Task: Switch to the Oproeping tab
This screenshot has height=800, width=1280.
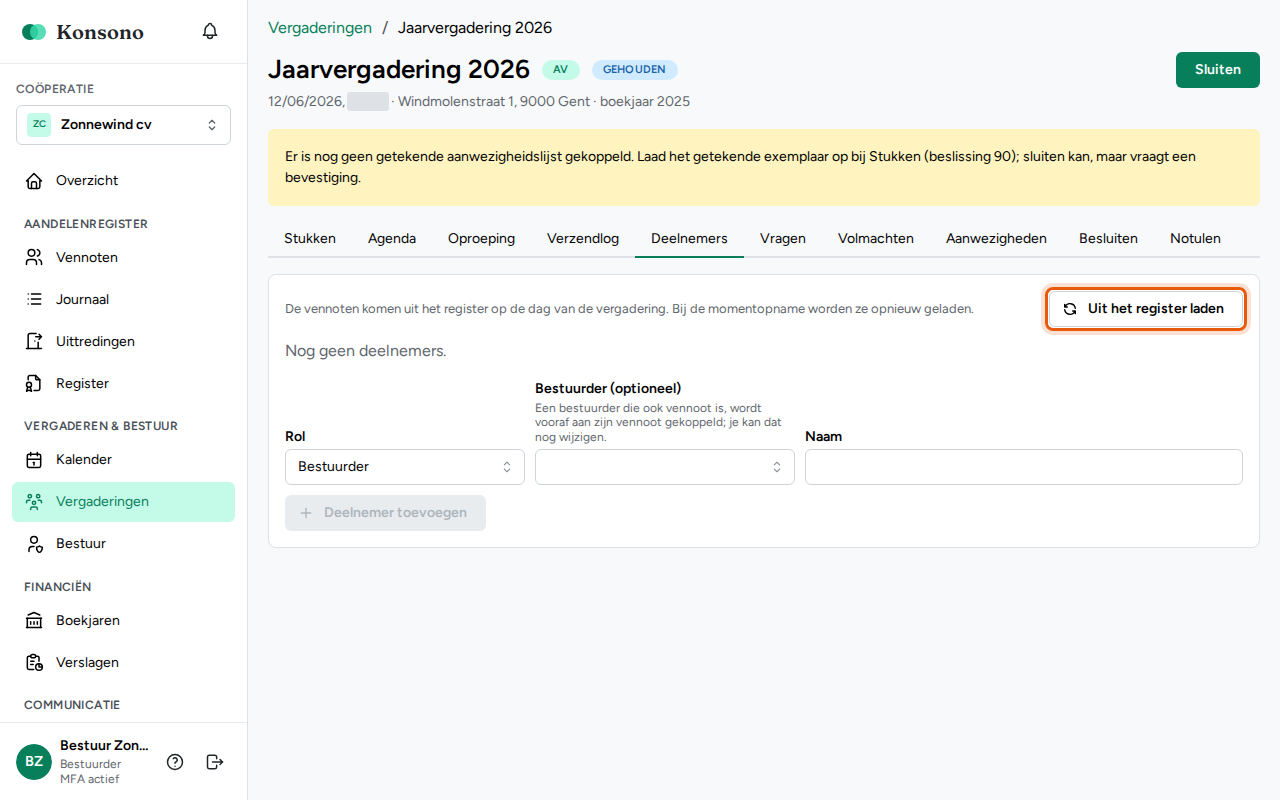Action: 481,239
